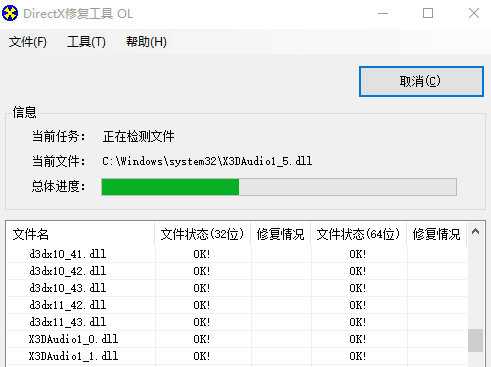Image resolution: width=491 pixels, height=367 pixels.
Task: Close the DirectX repair tool window
Action: click(x=473, y=14)
